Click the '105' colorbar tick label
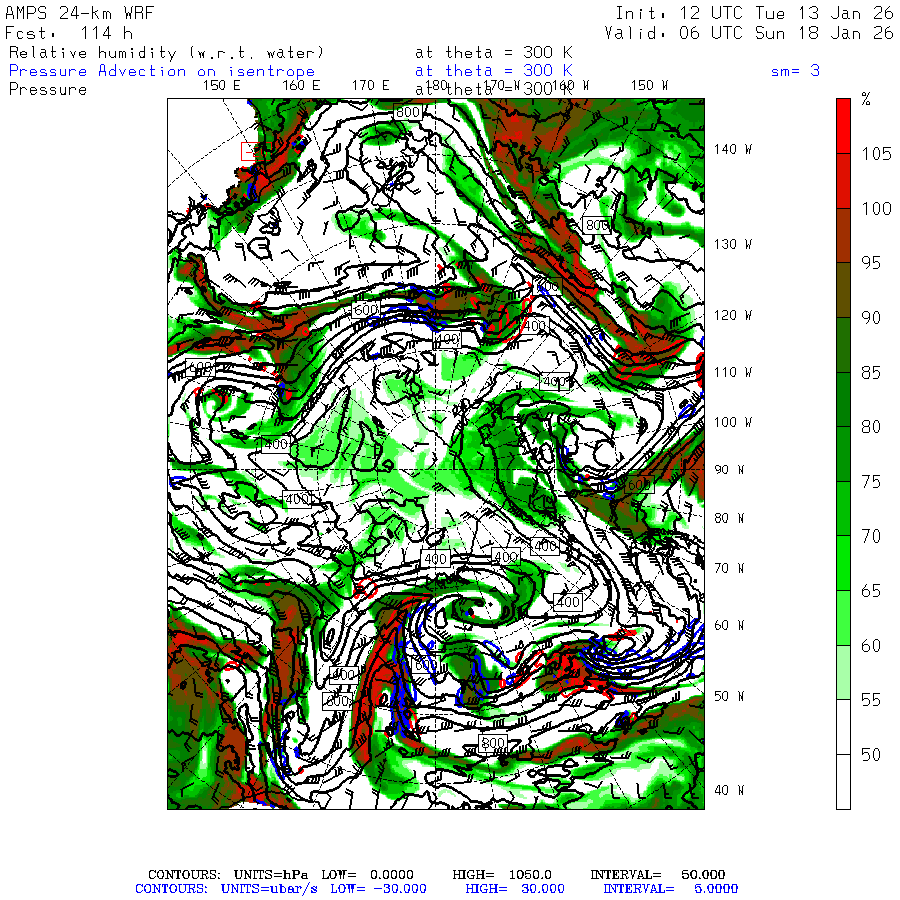Viewport: 900px width, 900px height. click(876, 154)
